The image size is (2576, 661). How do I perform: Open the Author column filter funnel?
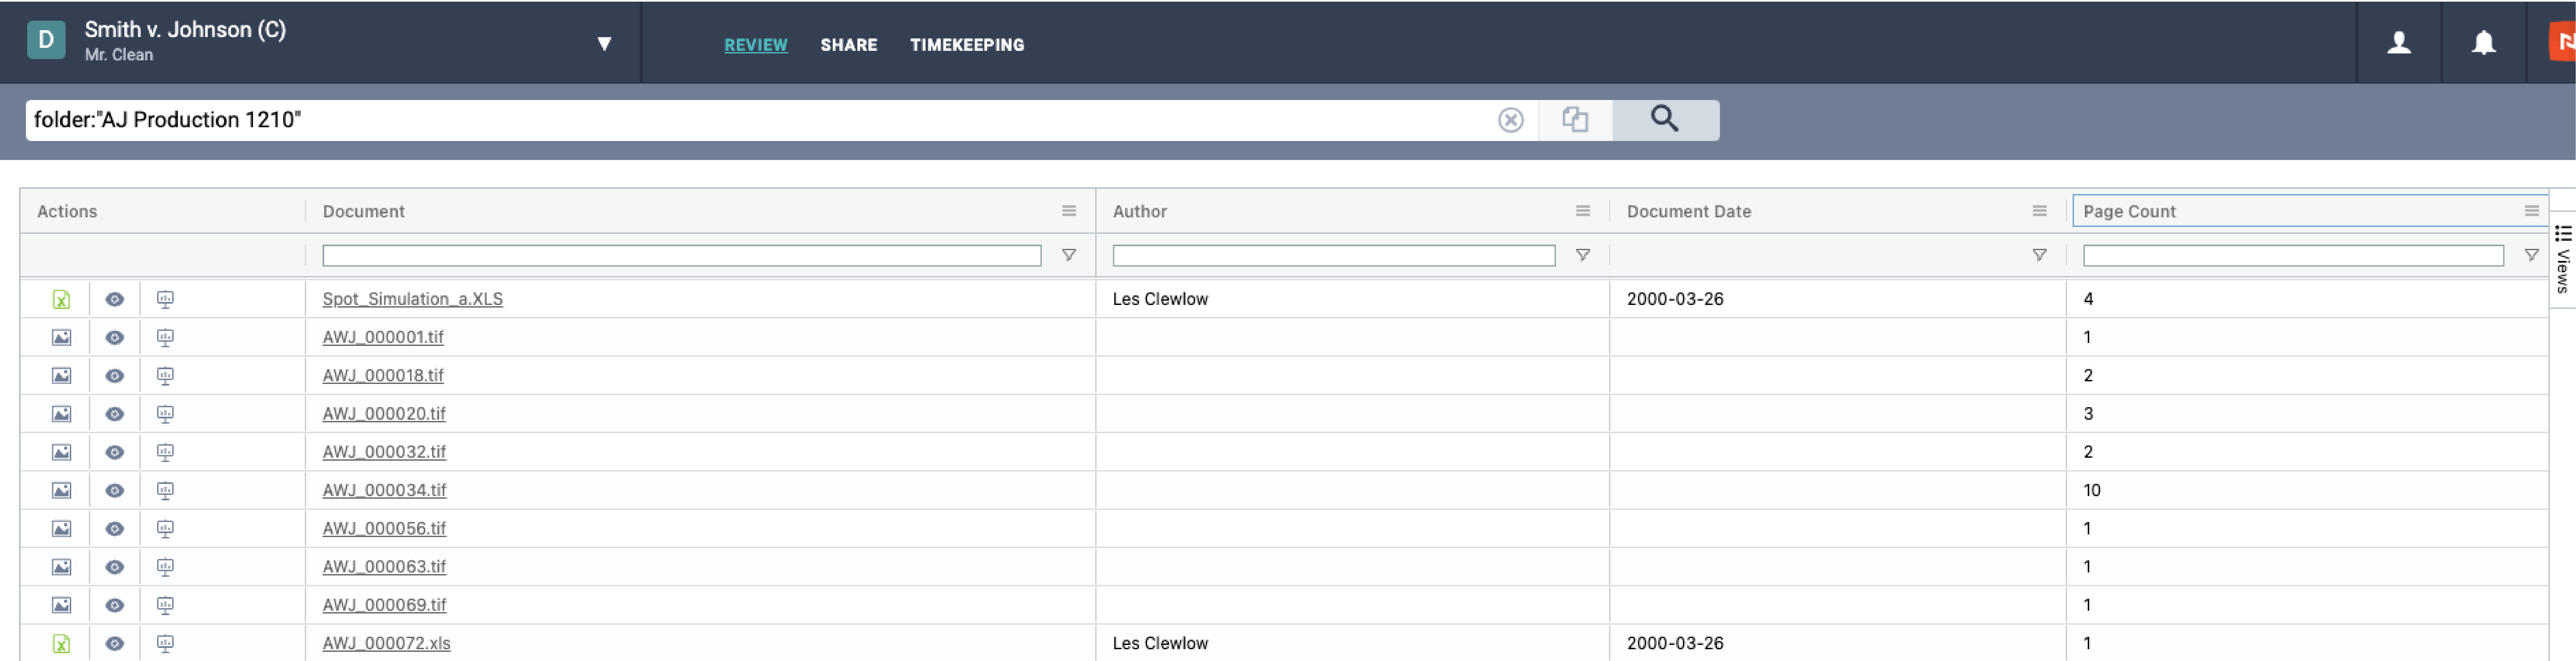[x=1582, y=255]
